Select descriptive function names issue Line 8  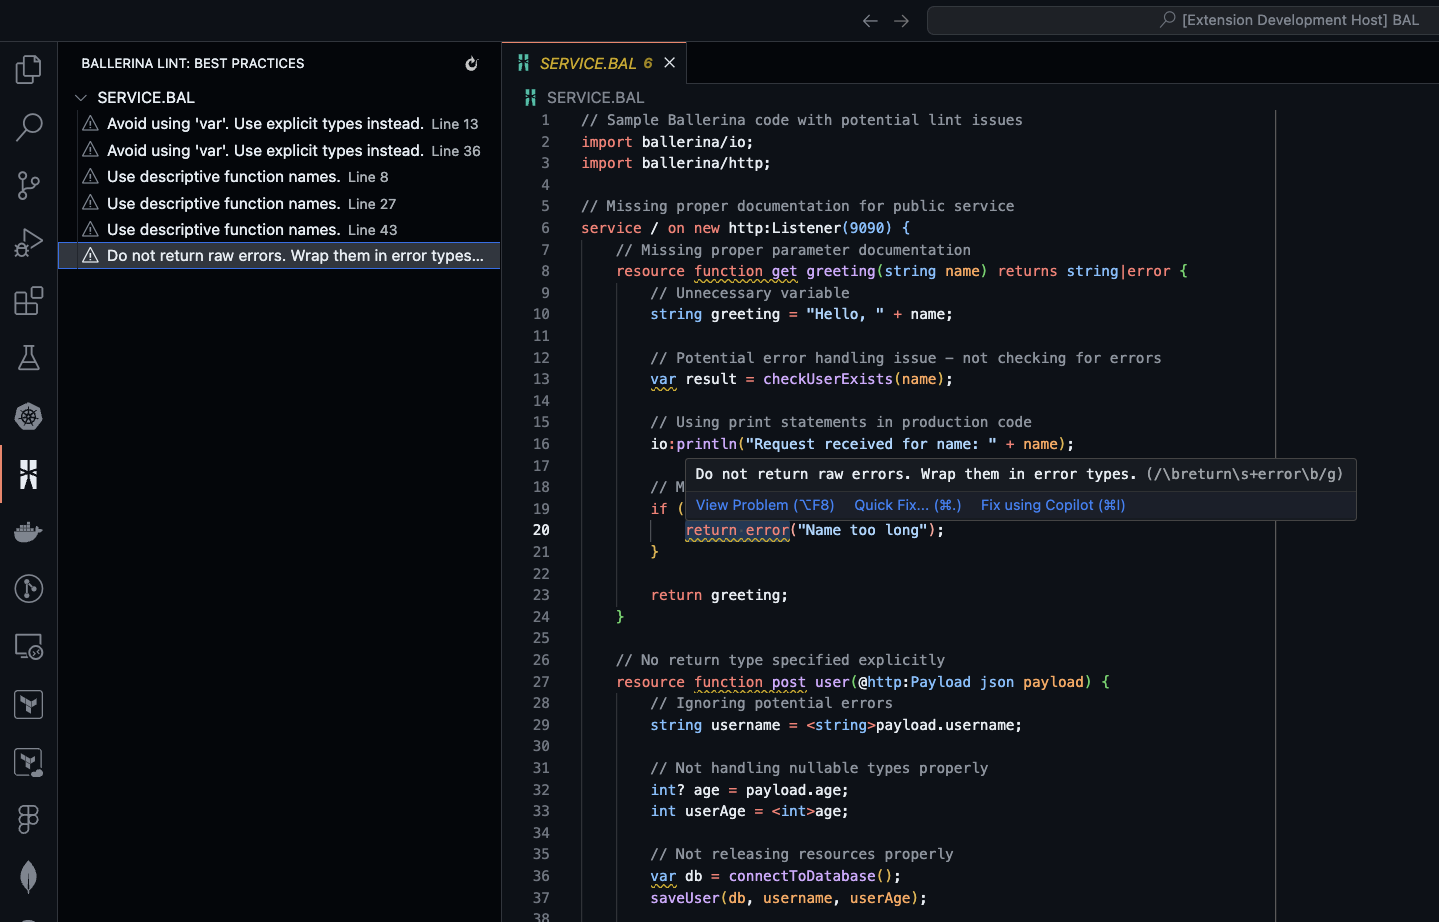point(279,176)
